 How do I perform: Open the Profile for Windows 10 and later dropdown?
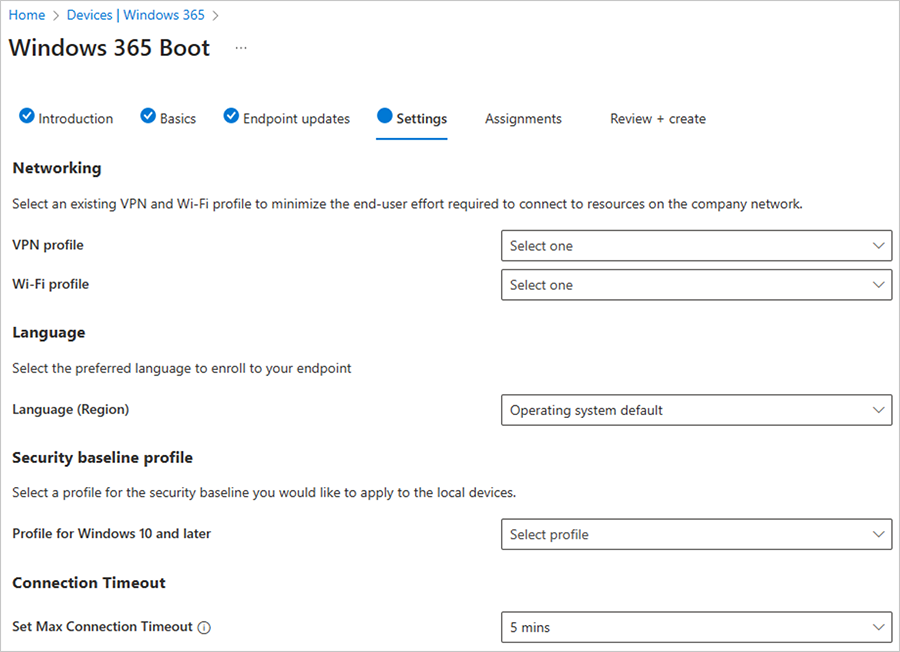tap(696, 534)
